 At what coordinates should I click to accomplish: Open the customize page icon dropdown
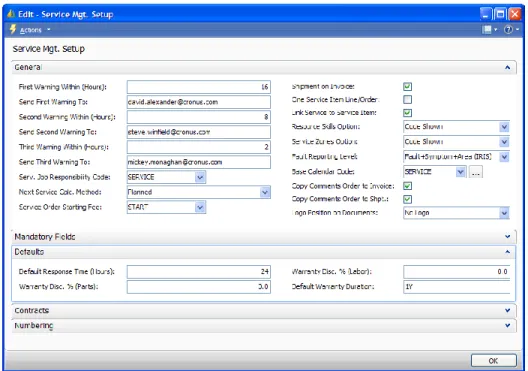pos(489,30)
